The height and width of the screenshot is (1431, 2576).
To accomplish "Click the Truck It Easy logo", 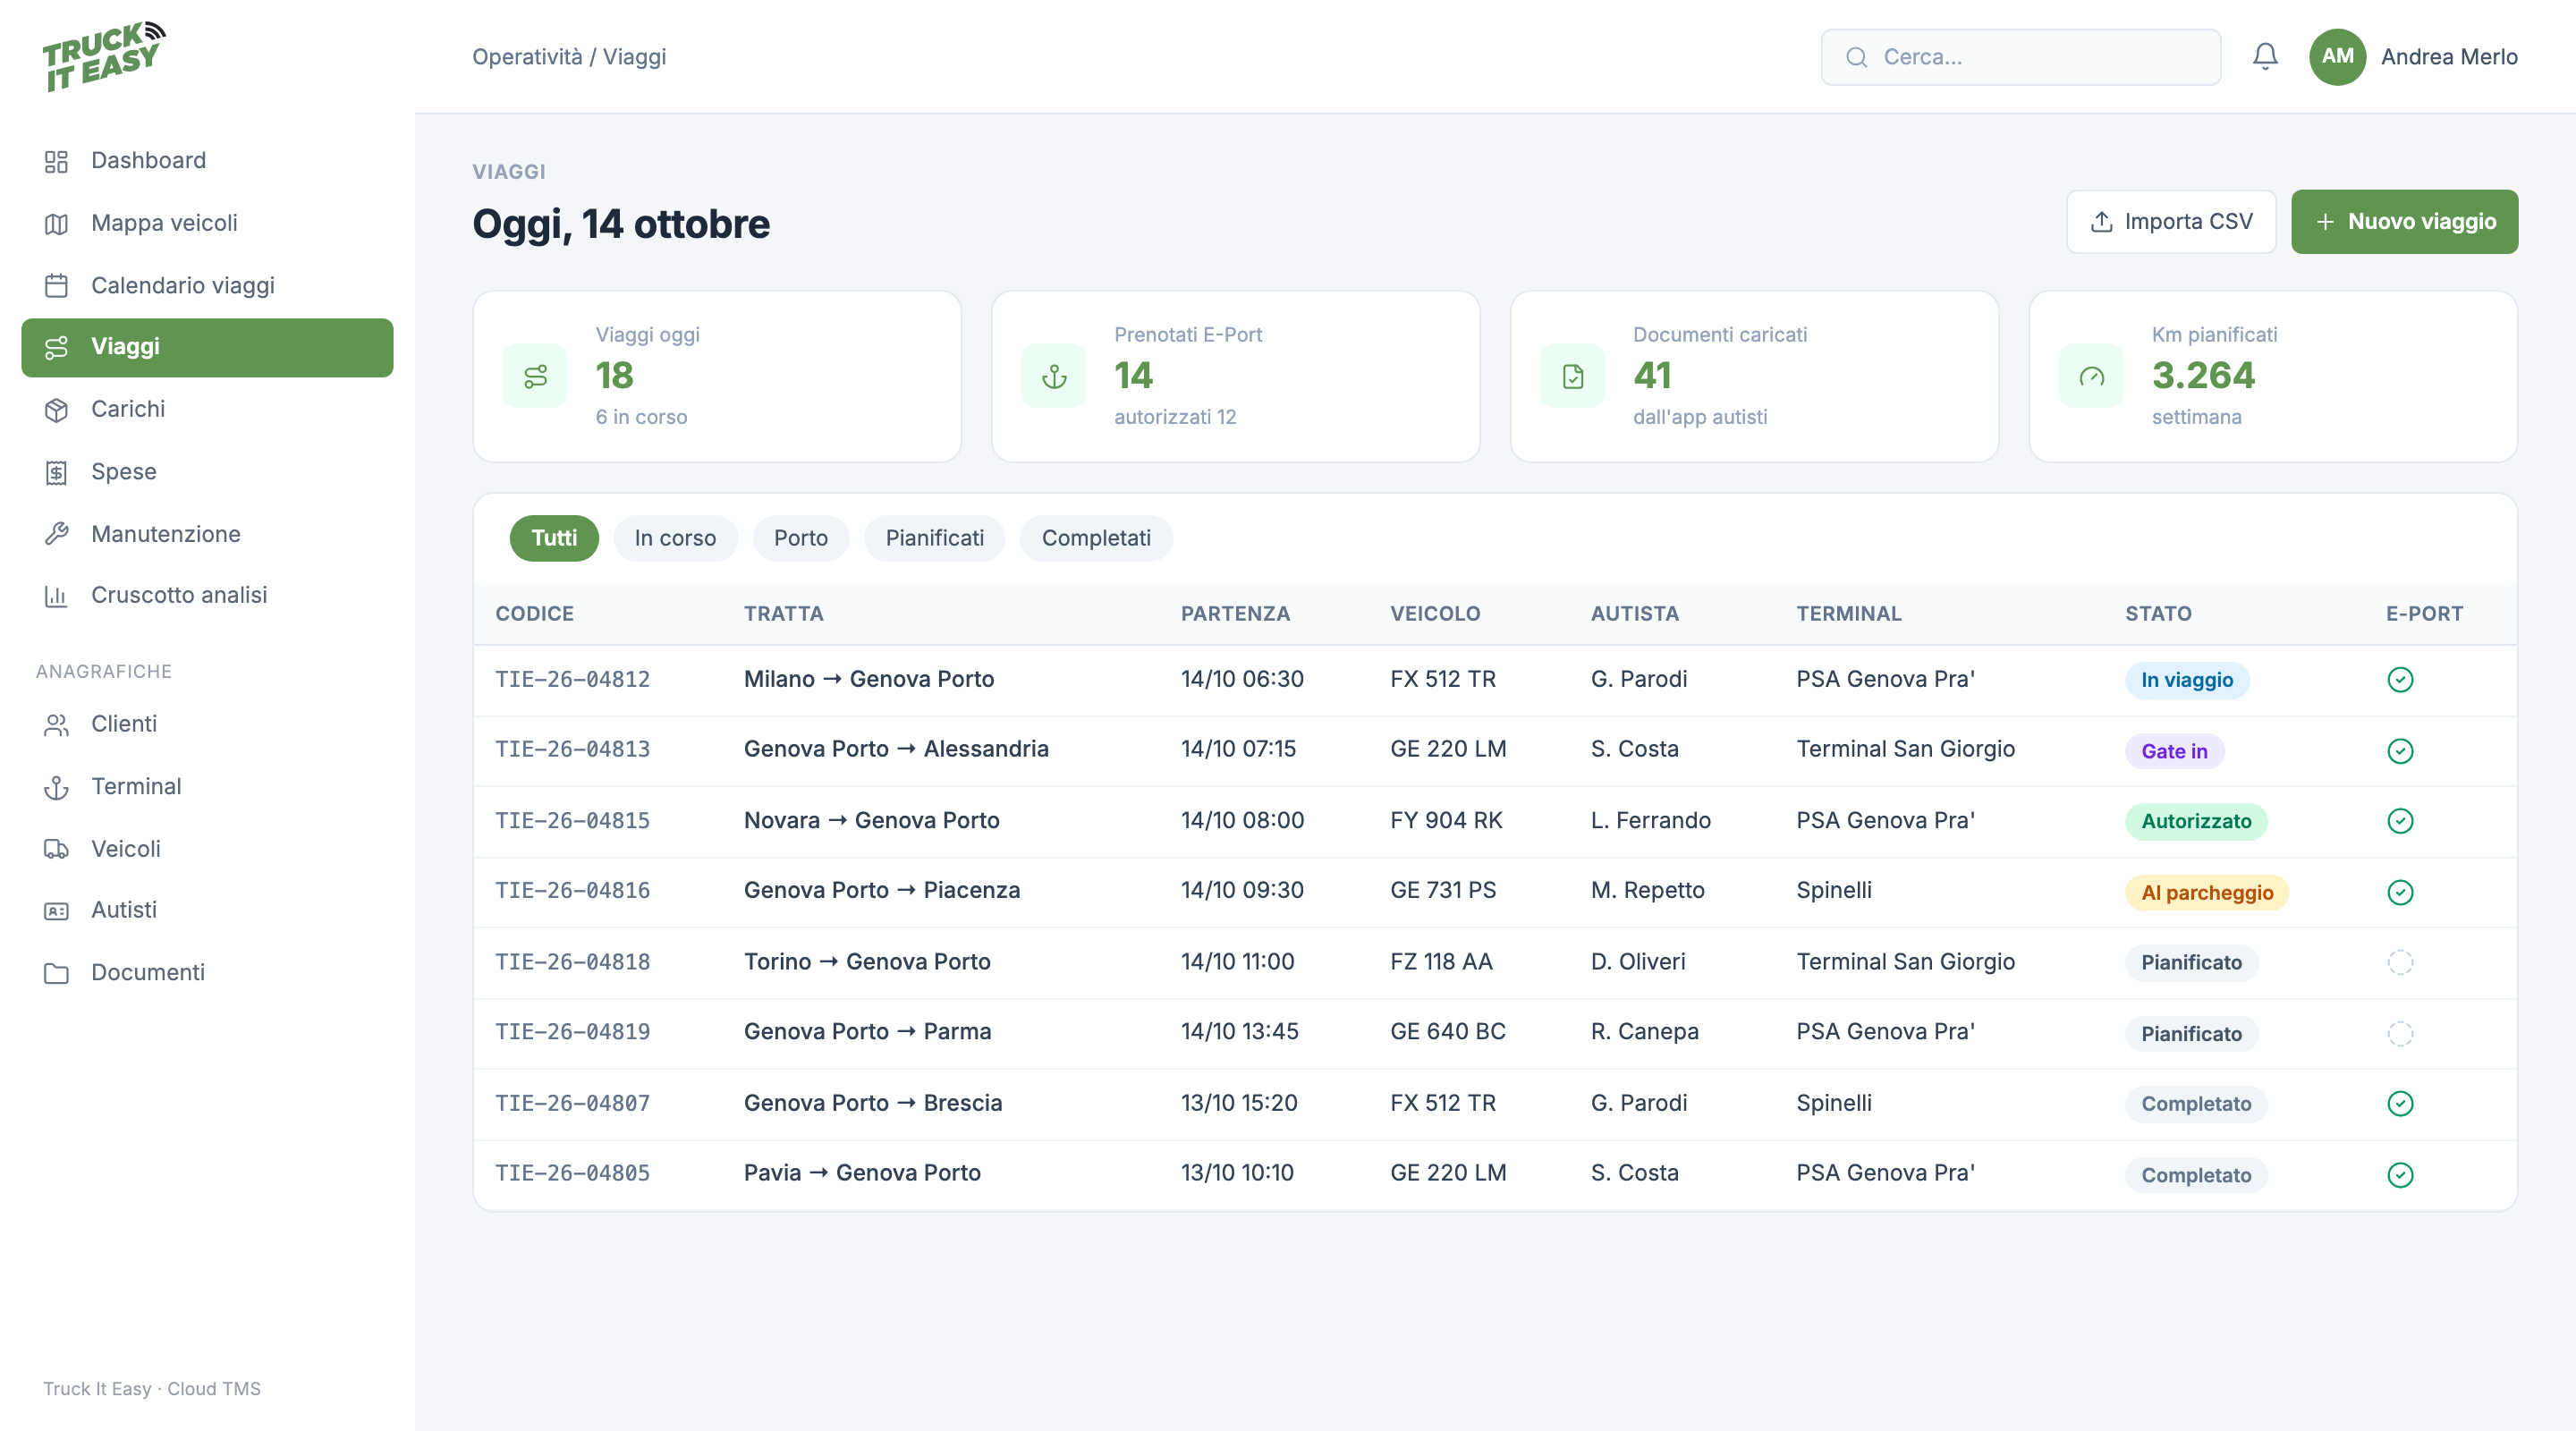I will pos(104,56).
